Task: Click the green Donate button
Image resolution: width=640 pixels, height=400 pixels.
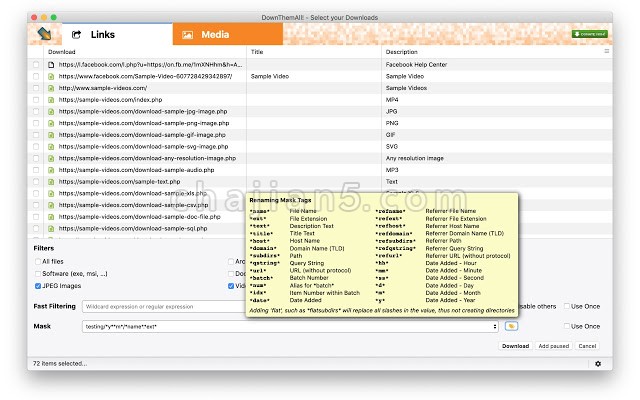Action: (x=589, y=34)
